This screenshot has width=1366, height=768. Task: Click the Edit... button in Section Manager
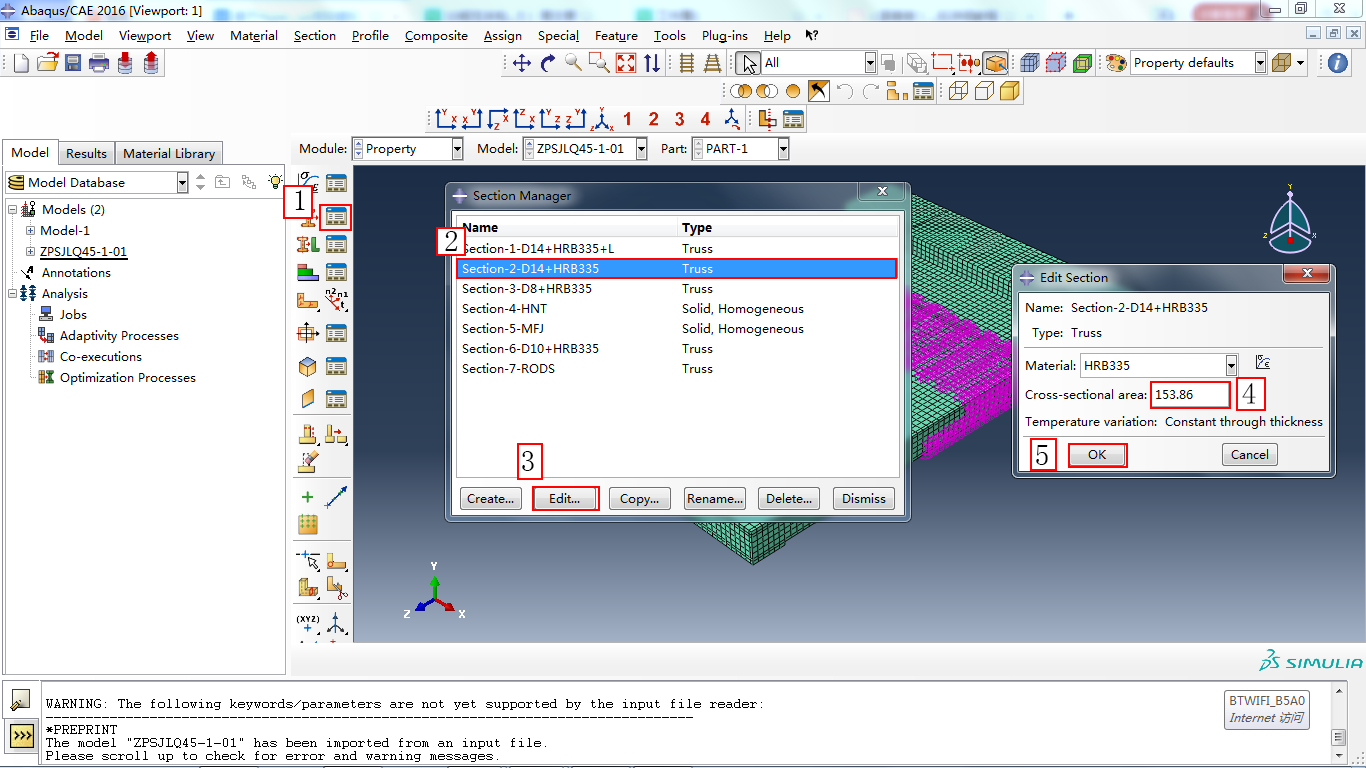pyautogui.click(x=565, y=498)
